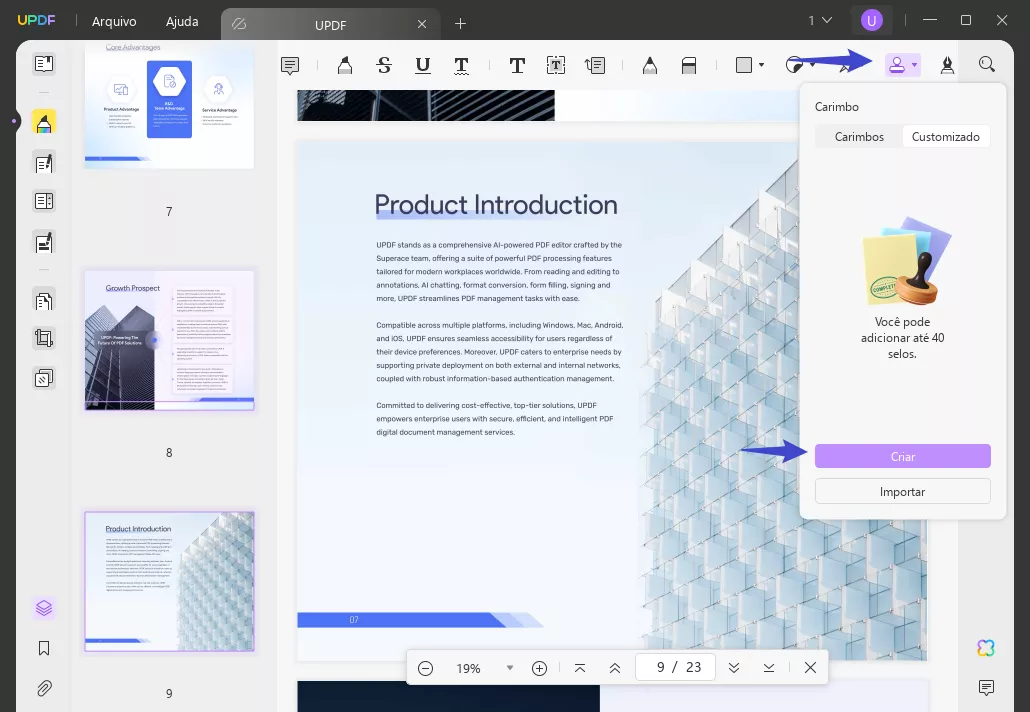
Task: Click the Importar button
Action: tap(902, 491)
